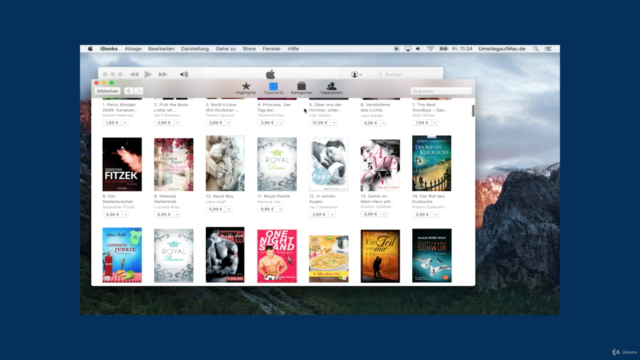640x360 pixels.
Task: Open the Fitzek Der Seelenbrecher cover
Action: (x=122, y=164)
